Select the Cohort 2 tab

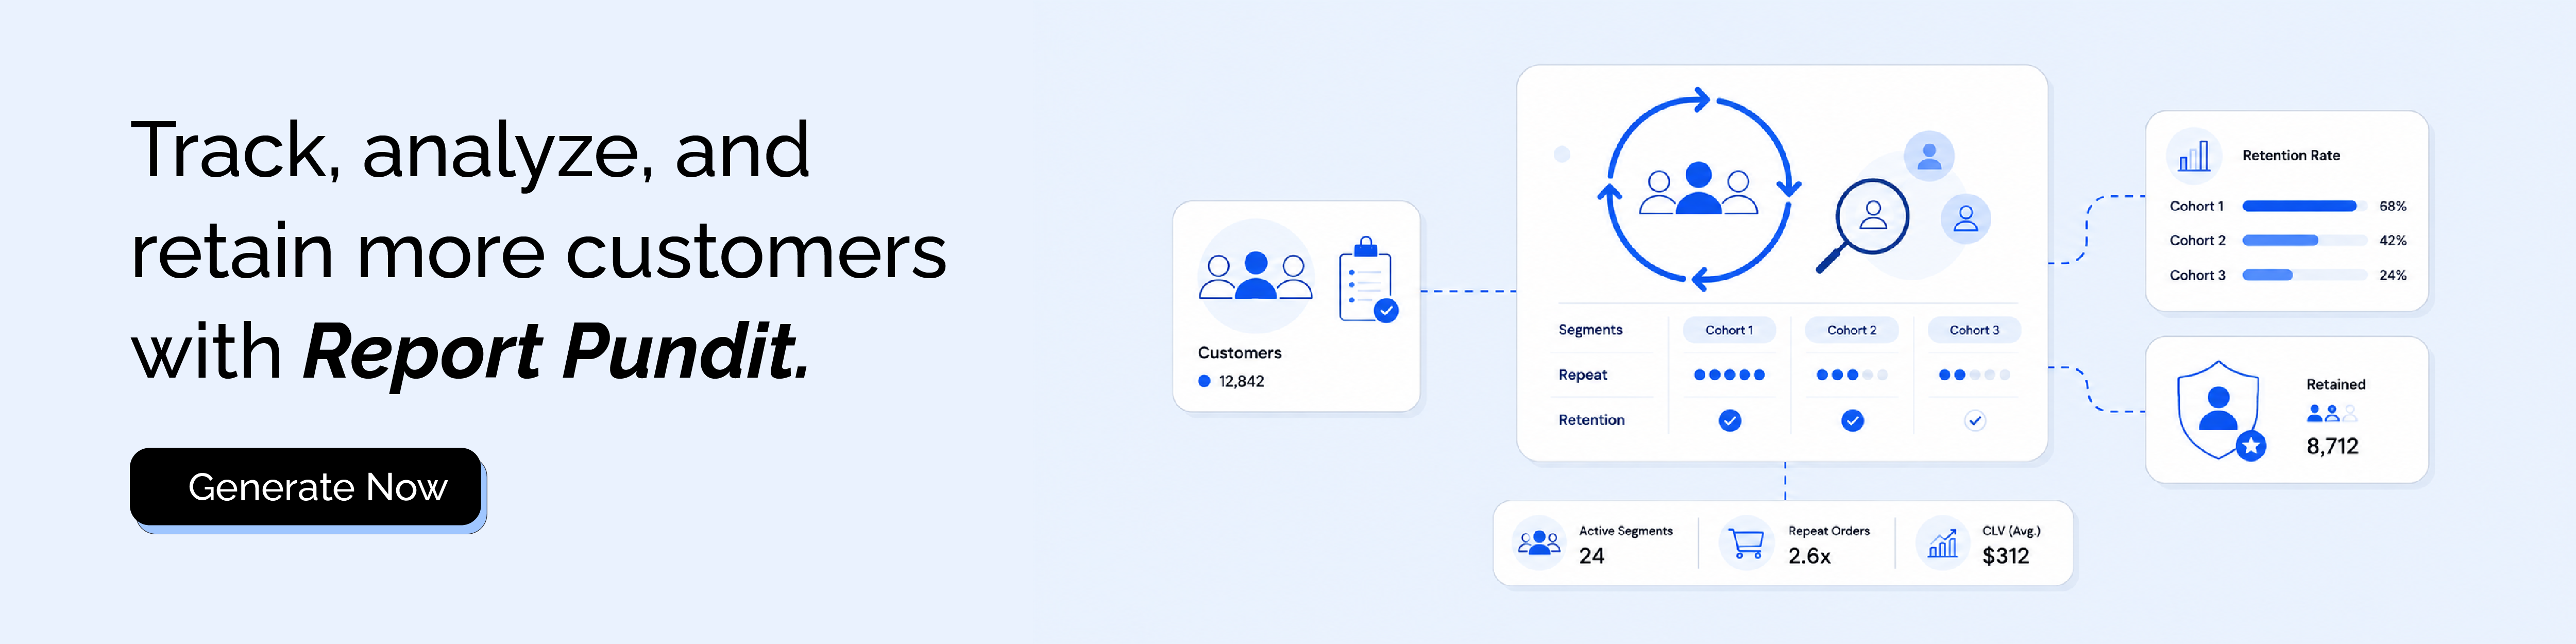pyautogui.click(x=1852, y=330)
